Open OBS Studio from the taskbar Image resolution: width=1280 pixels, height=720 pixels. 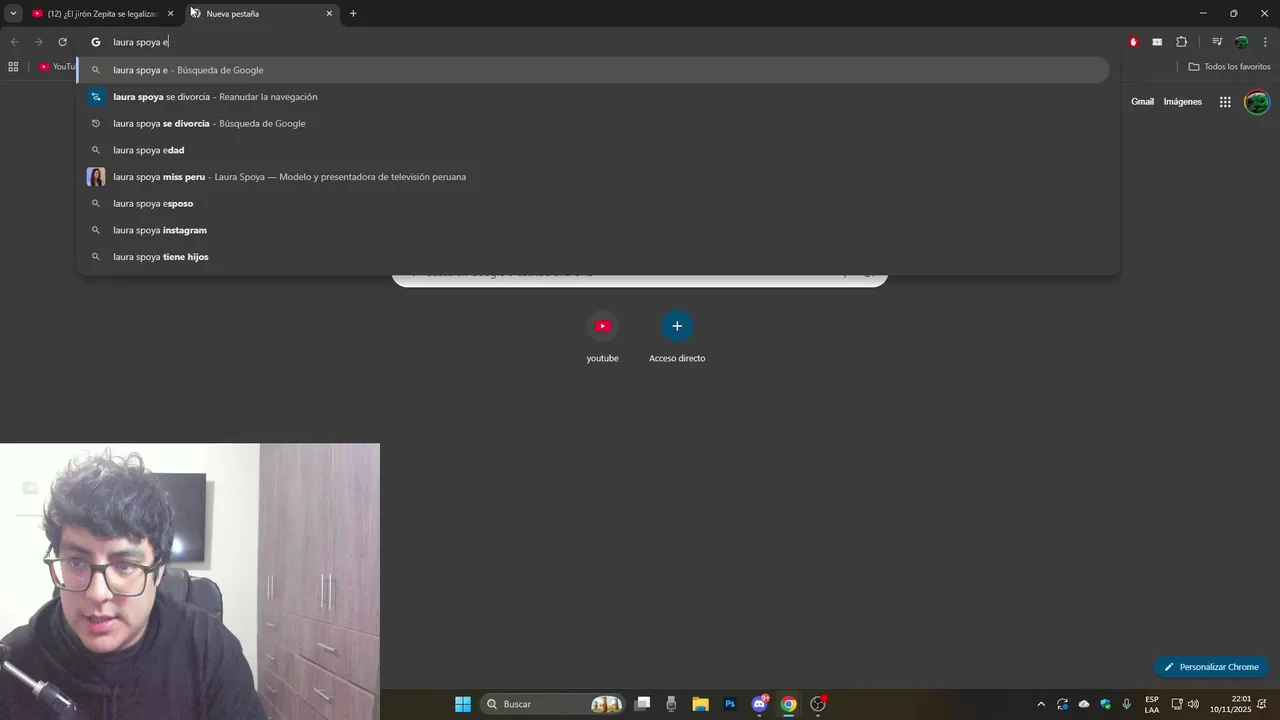pyautogui.click(x=818, y=704)
